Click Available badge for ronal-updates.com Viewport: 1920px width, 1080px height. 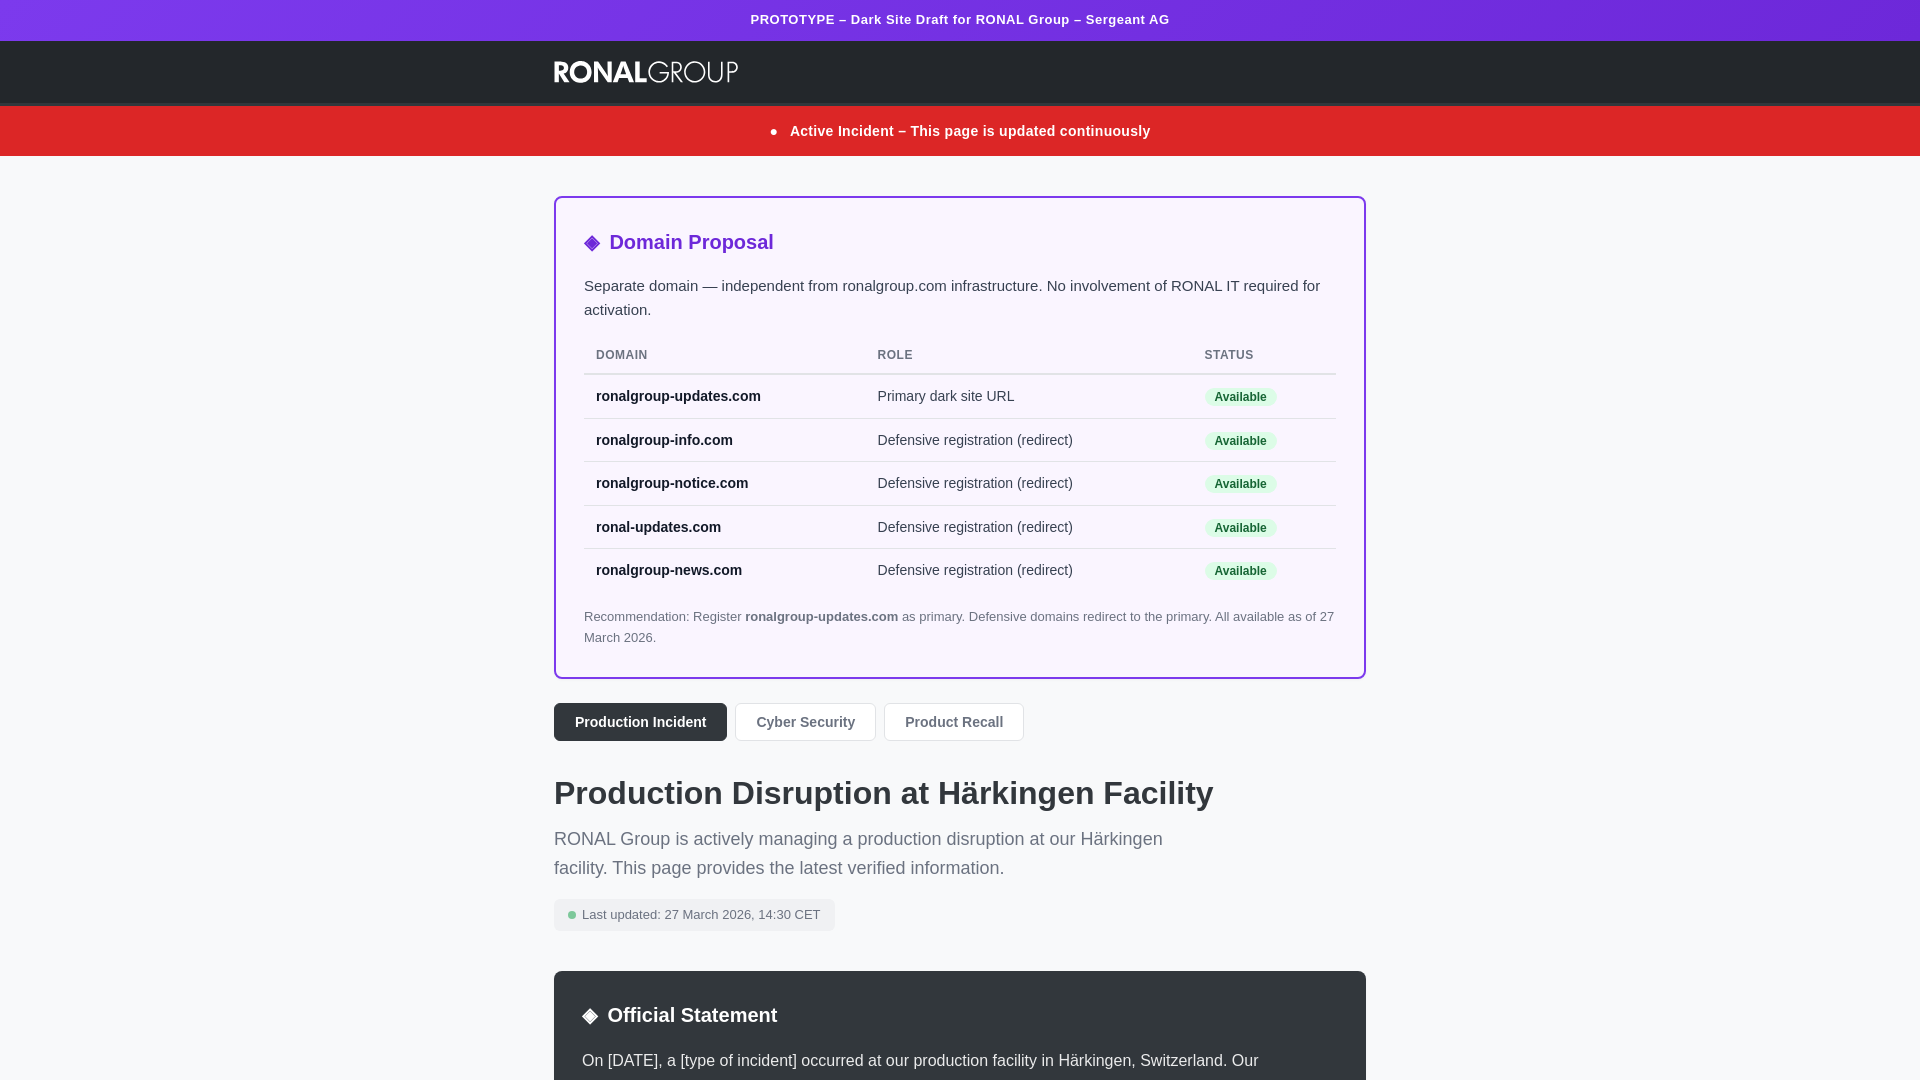[x=1240, y=528]
